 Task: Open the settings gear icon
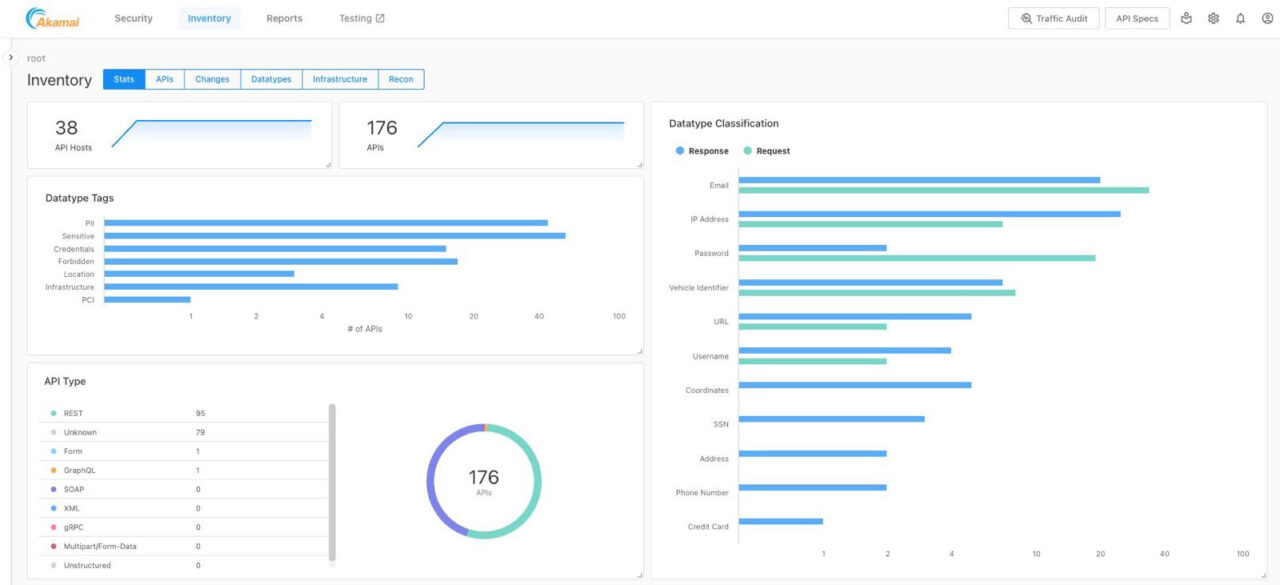1213,17
